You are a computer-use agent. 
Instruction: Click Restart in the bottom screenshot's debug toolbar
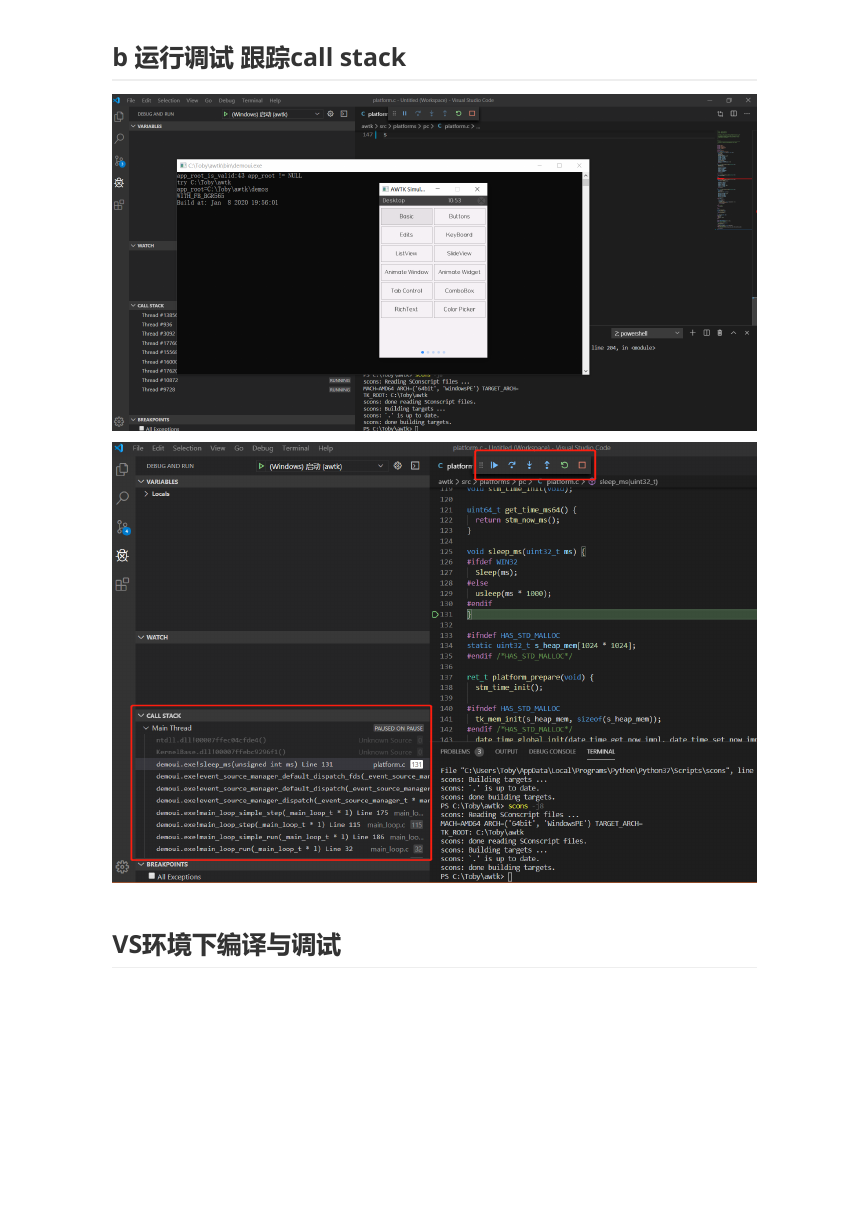[x=564, y=465]
